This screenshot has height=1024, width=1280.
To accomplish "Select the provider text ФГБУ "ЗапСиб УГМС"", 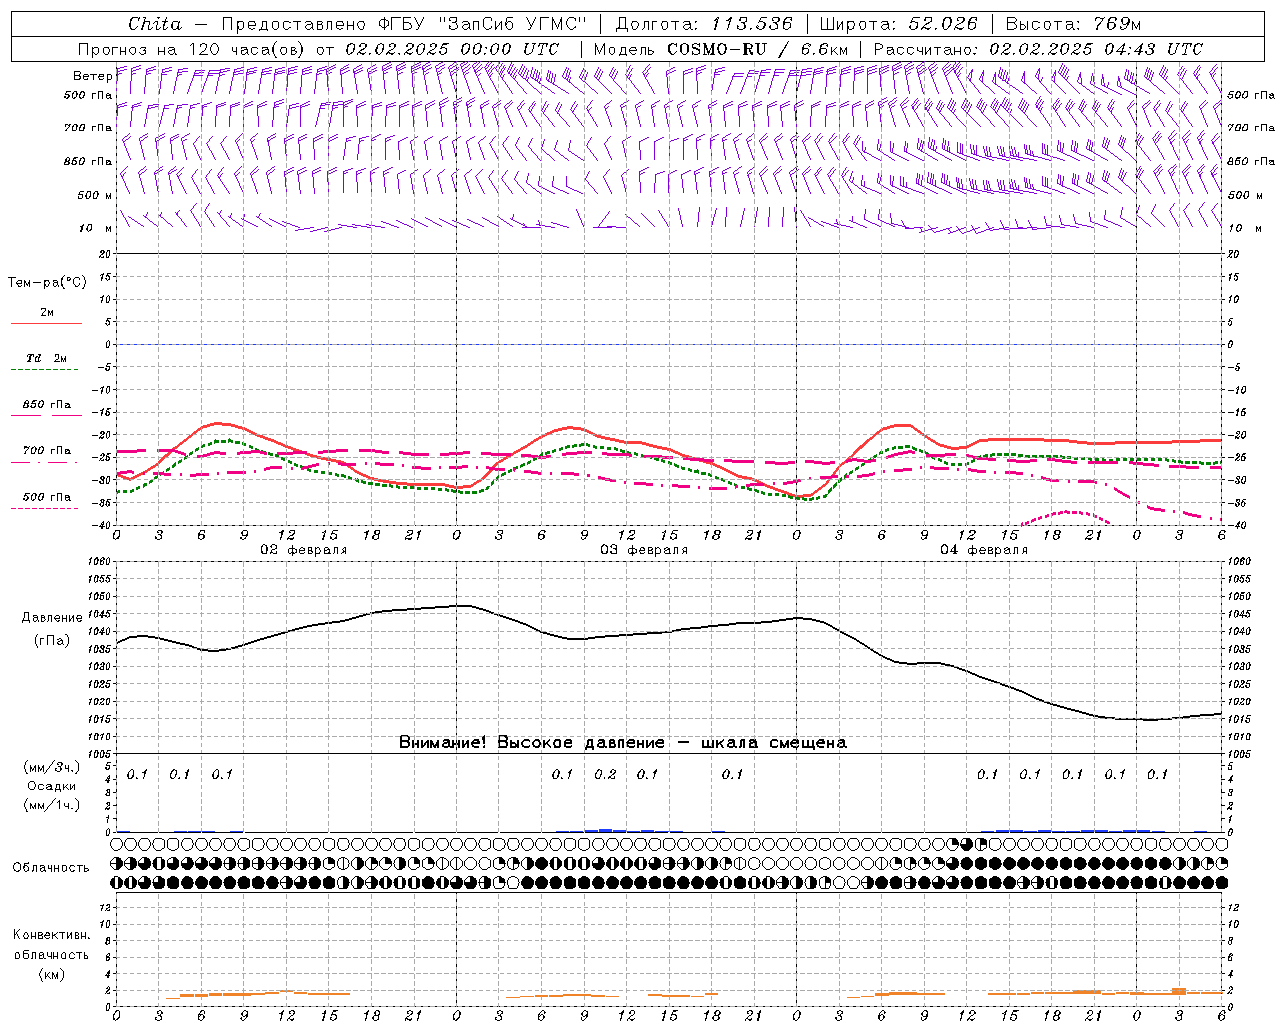I will pyautogui.click(x=482, y=23).
